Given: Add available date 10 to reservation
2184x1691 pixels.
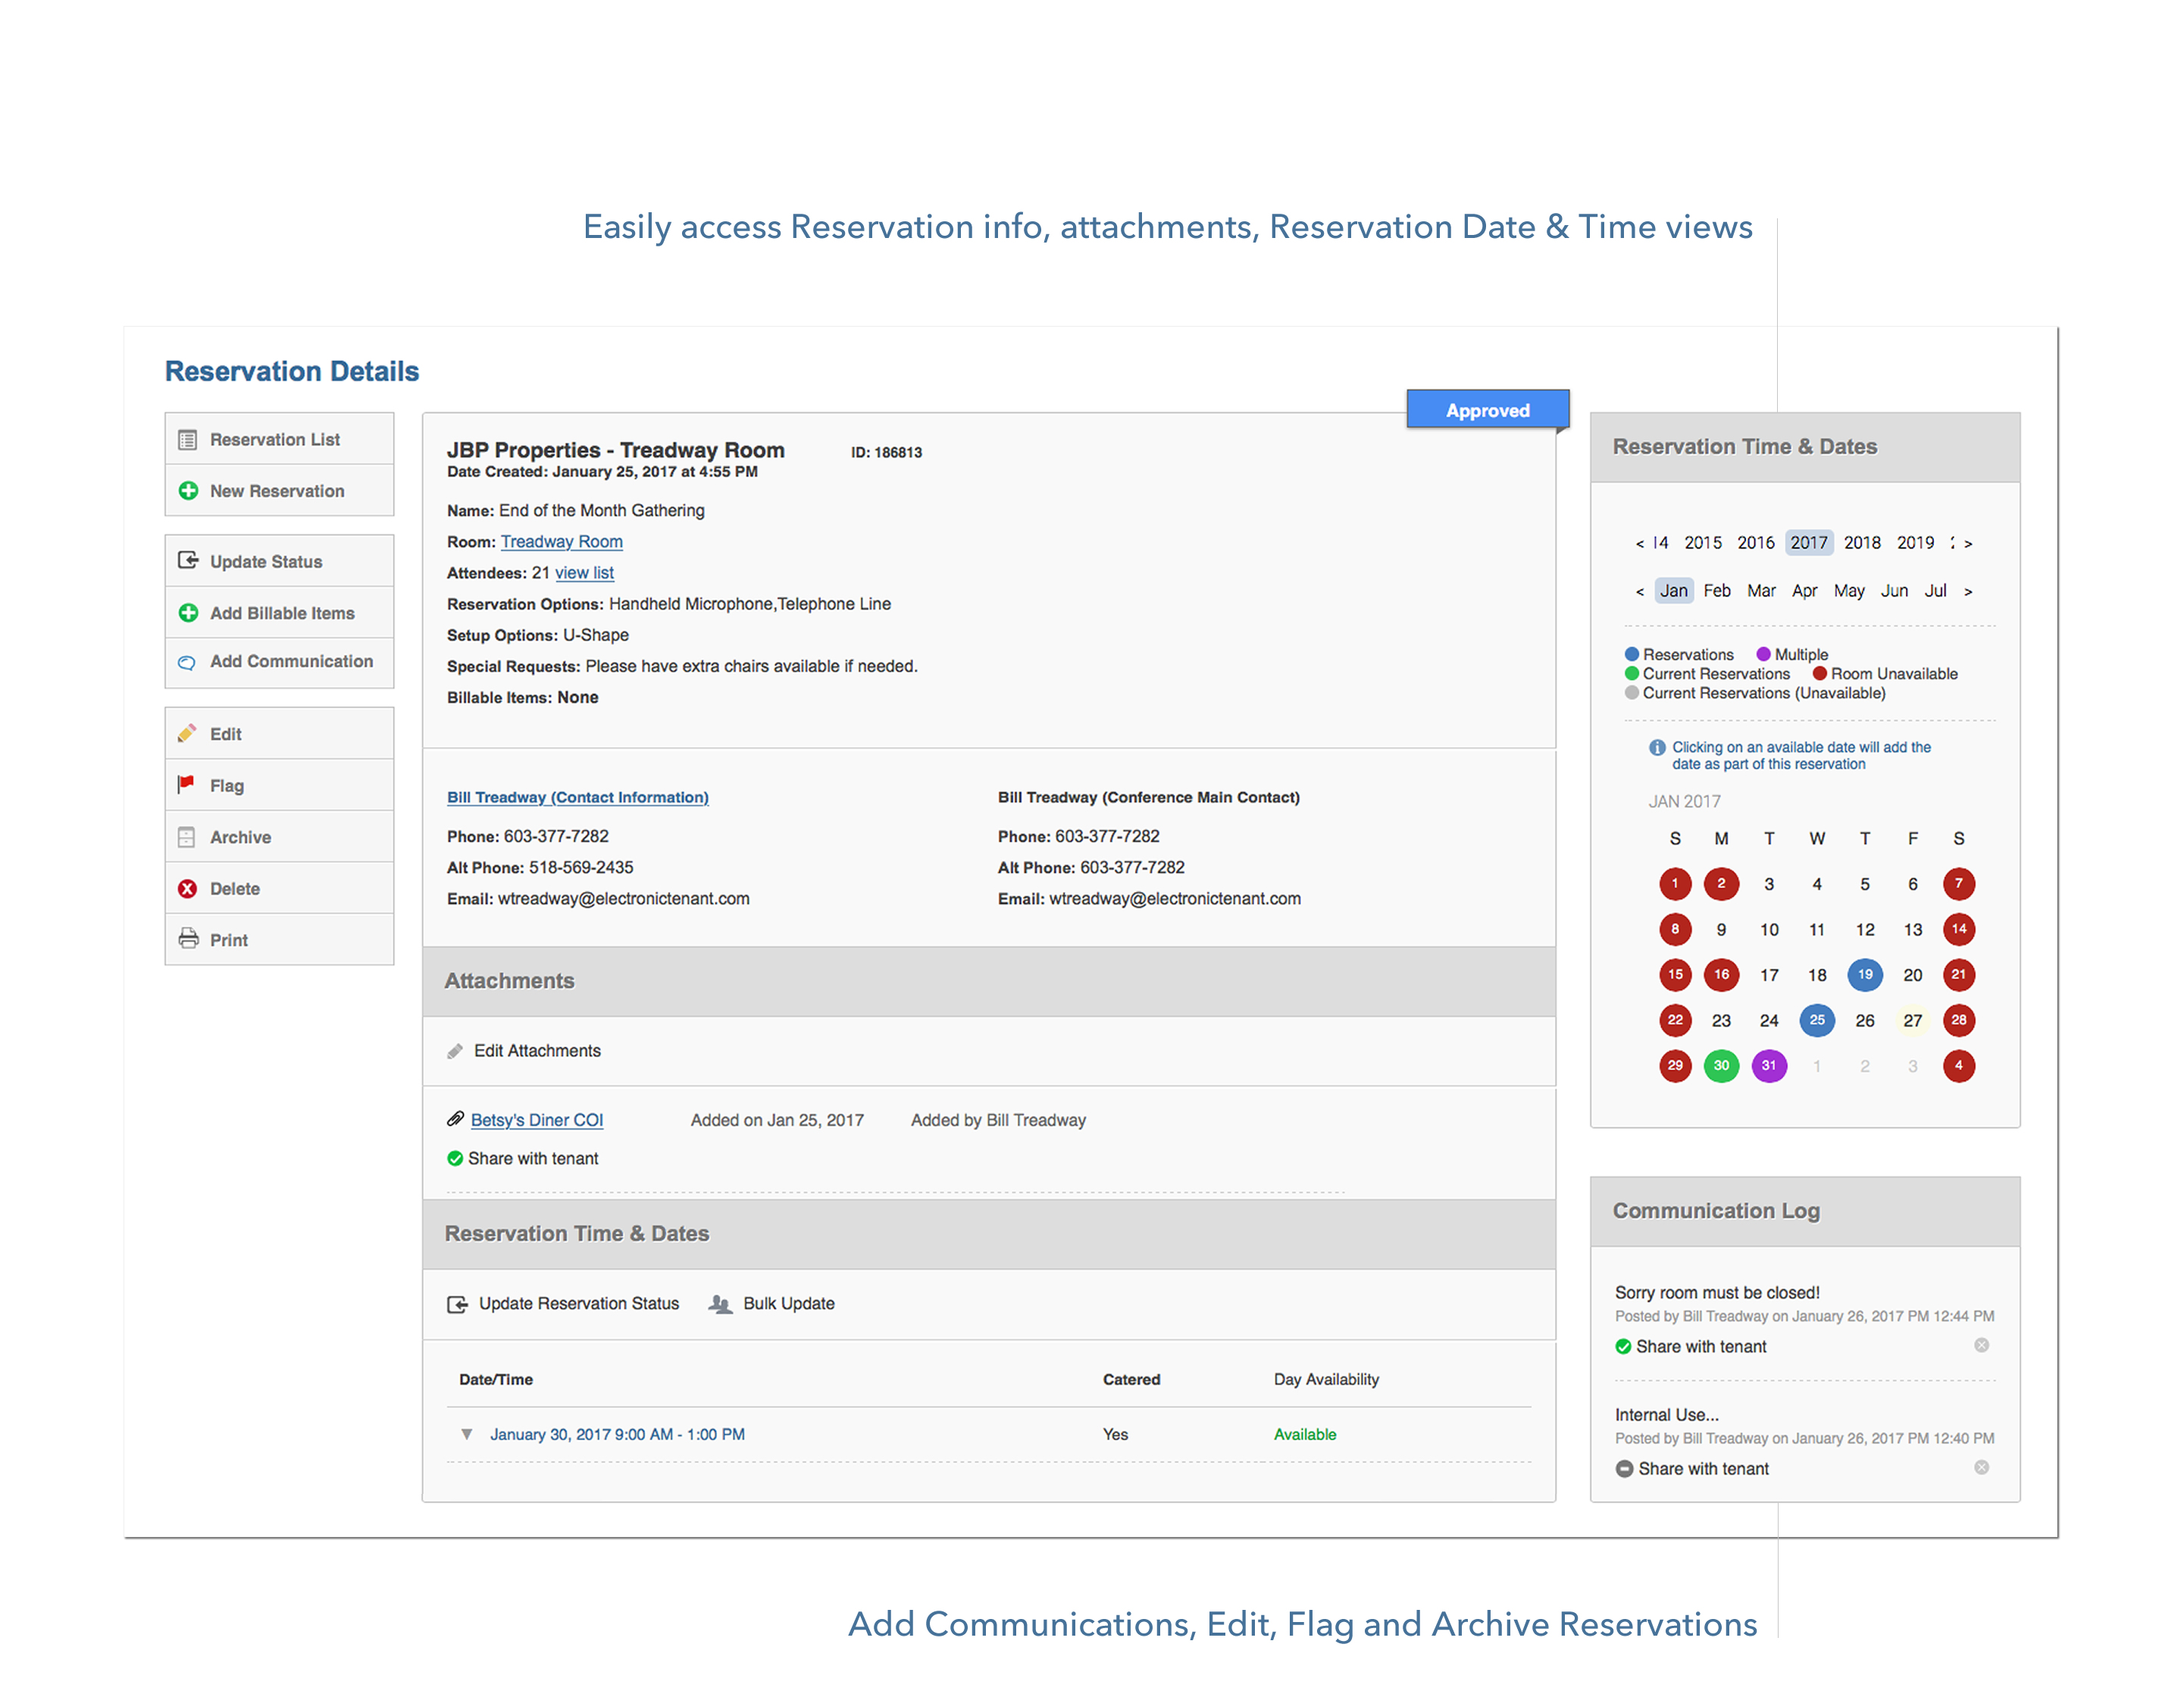Looking at the screenshot, I should click(x=1769, y=930).
